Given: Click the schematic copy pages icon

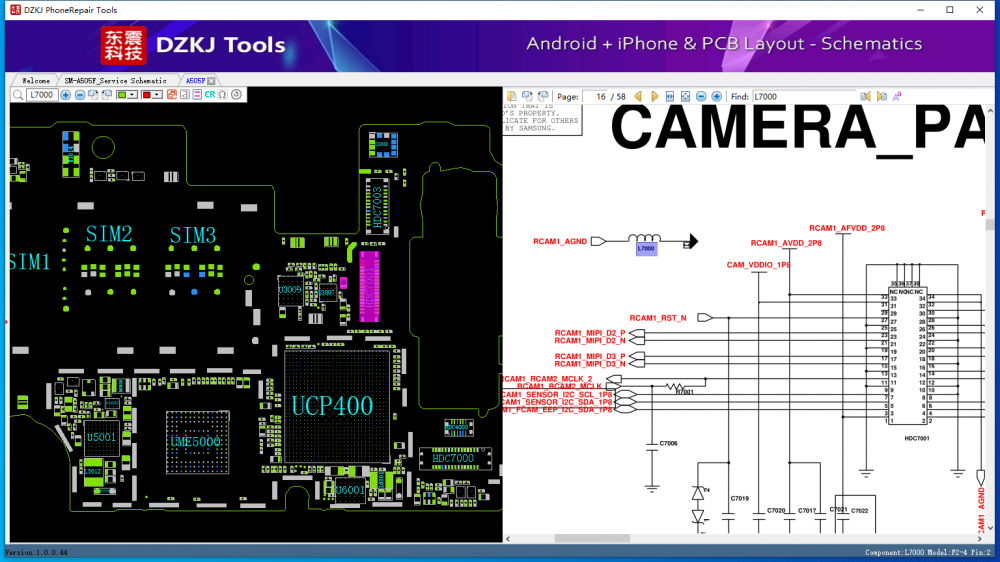Looking at the screenshot, I should (527, 96).
